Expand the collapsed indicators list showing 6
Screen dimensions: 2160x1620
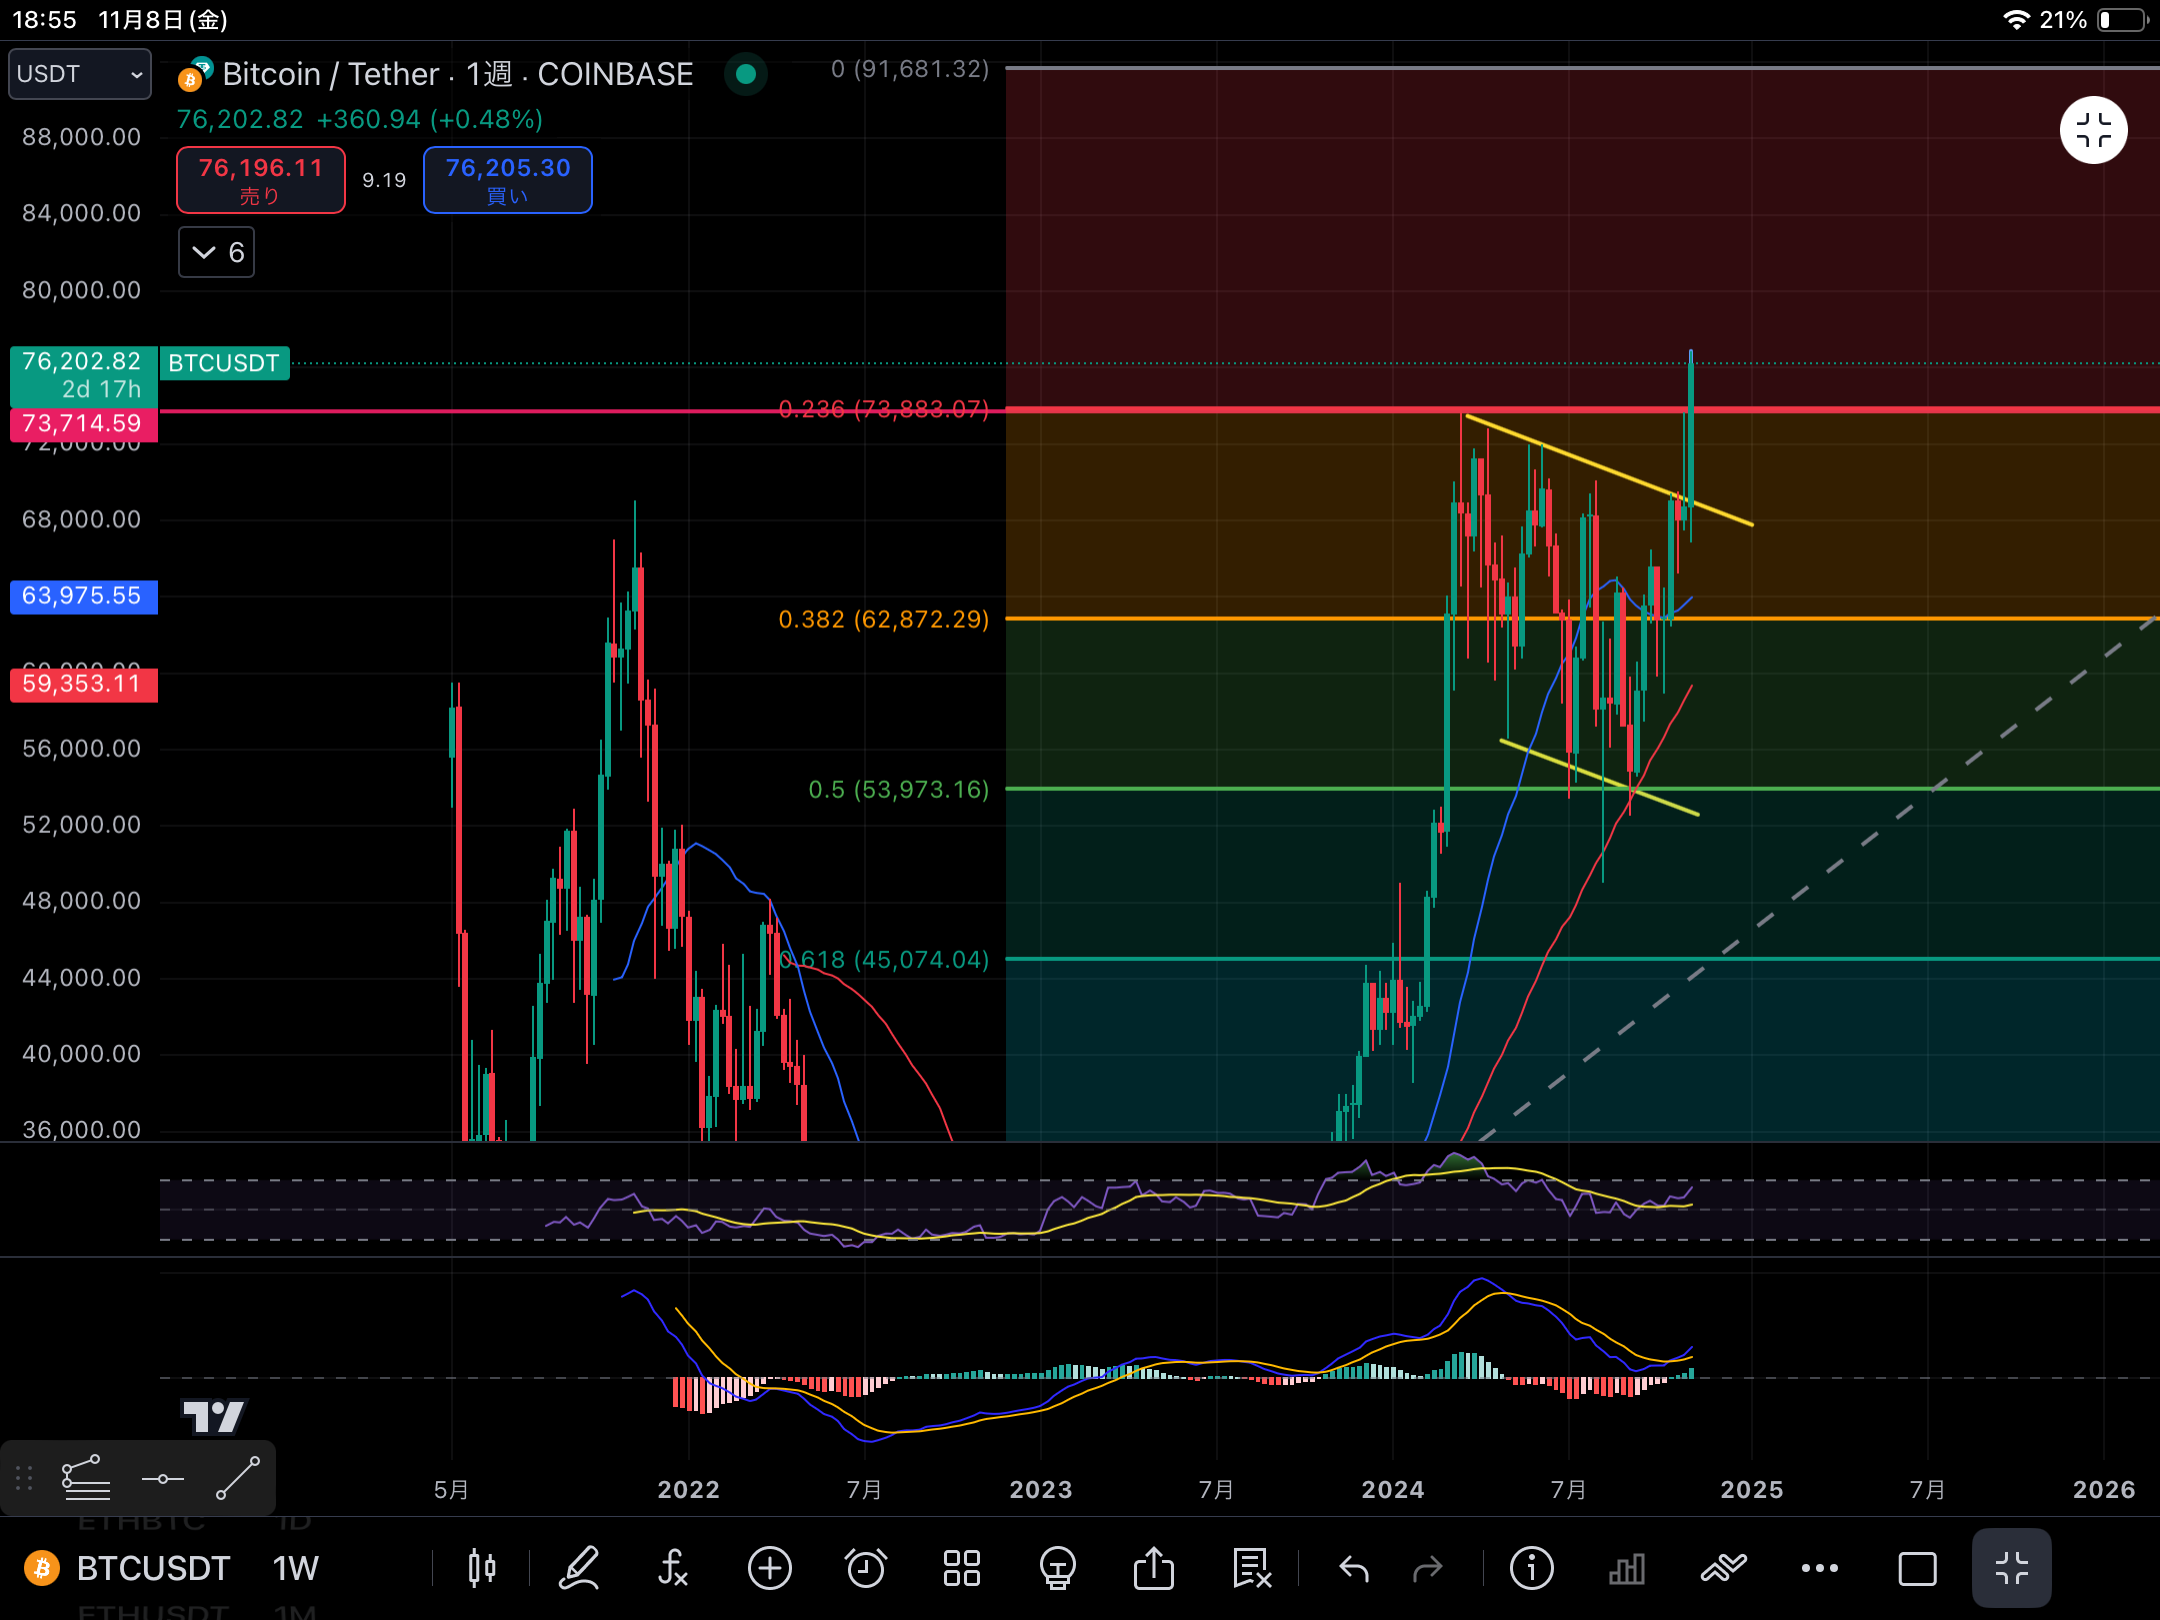[x=216, y=252]
